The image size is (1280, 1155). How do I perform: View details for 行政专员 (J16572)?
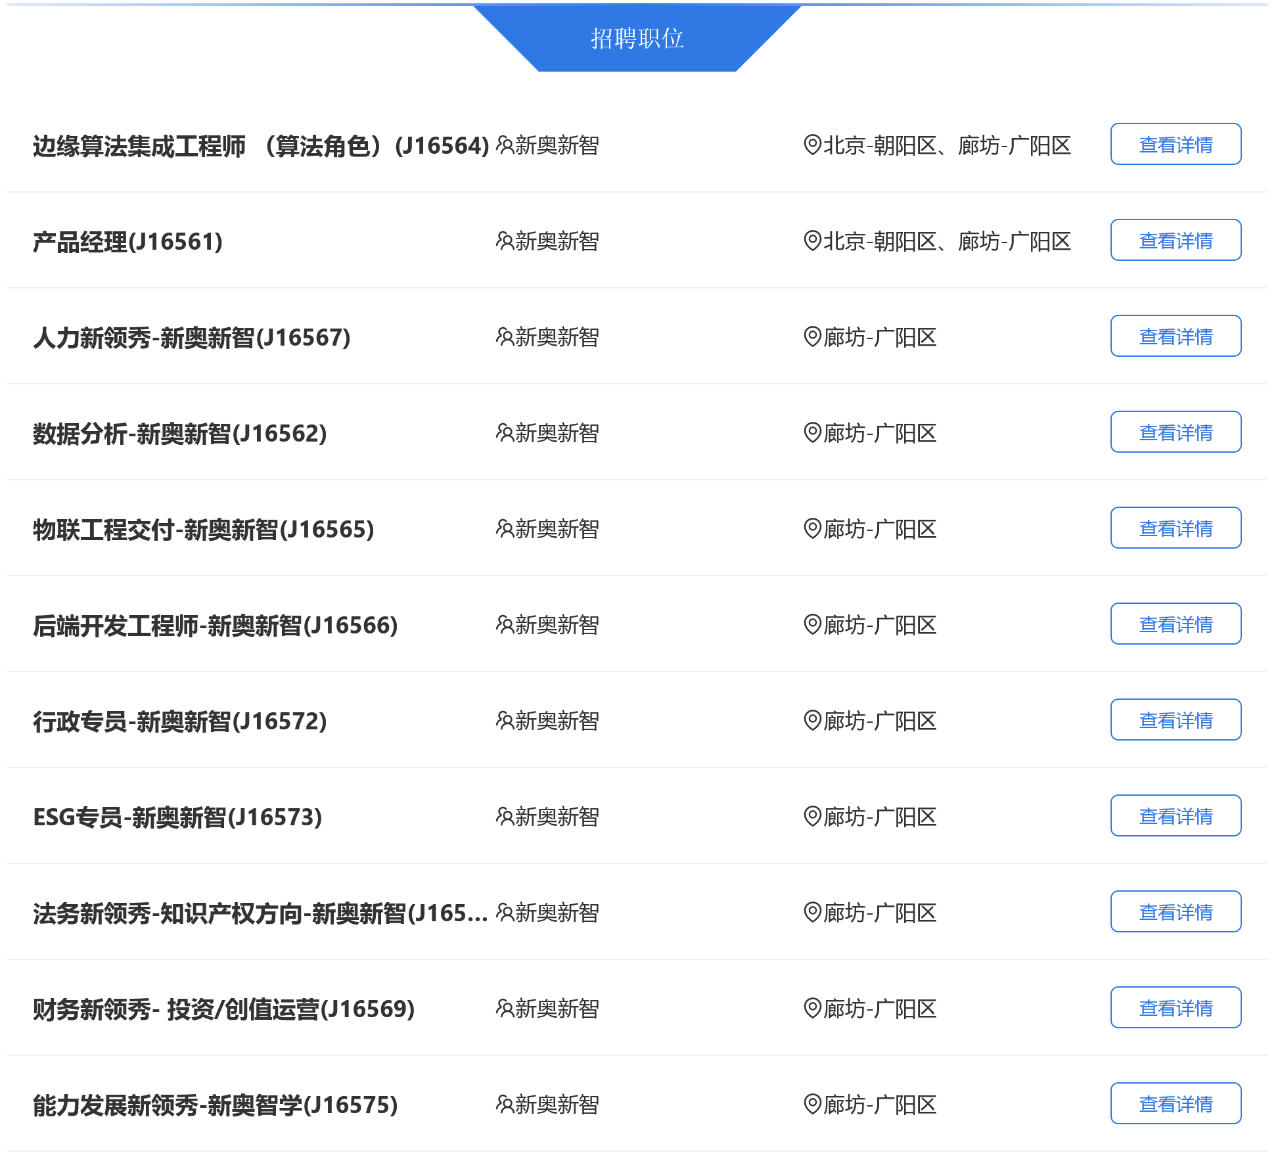tap(1176, 720)
